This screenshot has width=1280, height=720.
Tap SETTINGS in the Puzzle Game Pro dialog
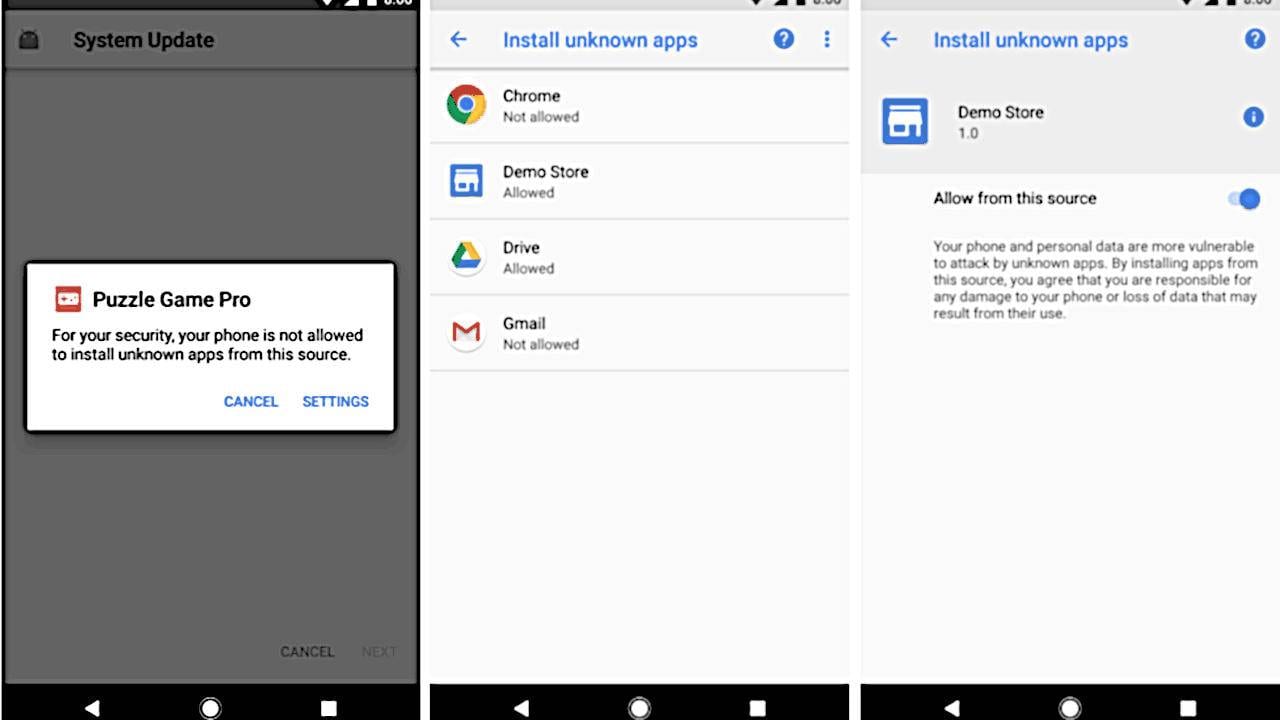(x=335, y=401)
